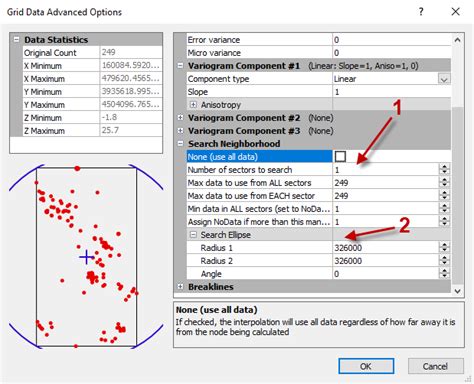Click the Radius 1 value field
Viewport: 474px width, 384px height.
click(x=386, y=248)
